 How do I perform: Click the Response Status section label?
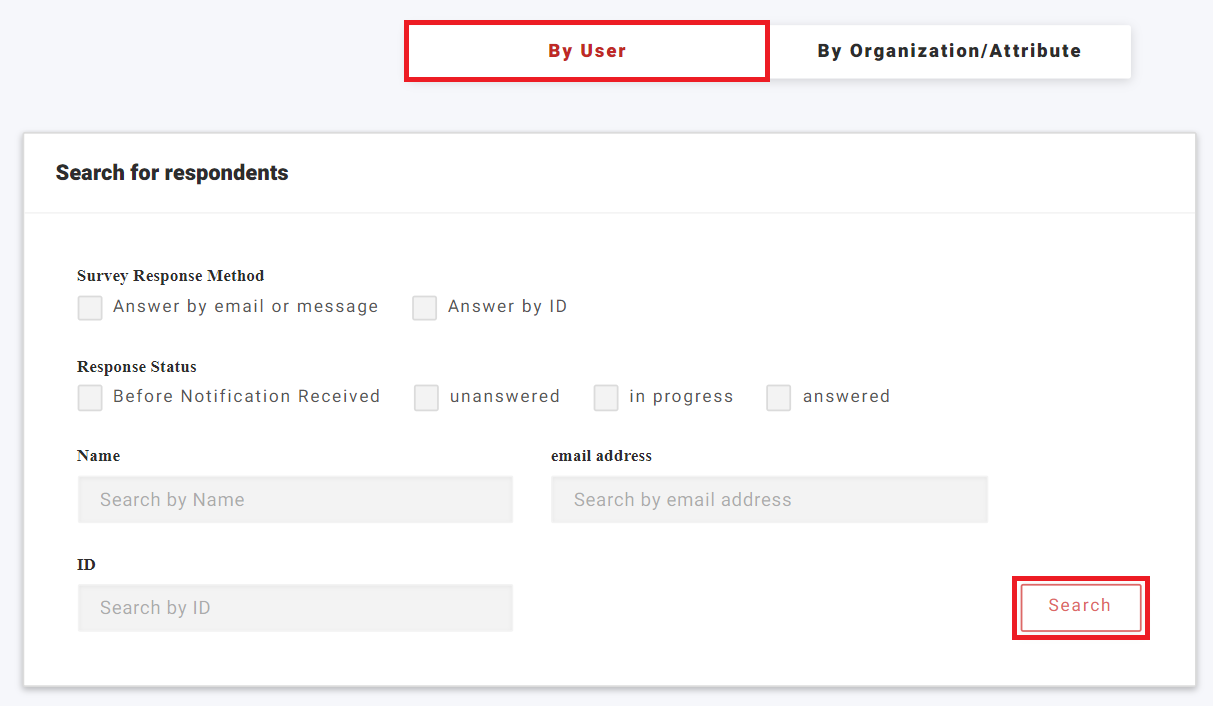click(137, 367)
